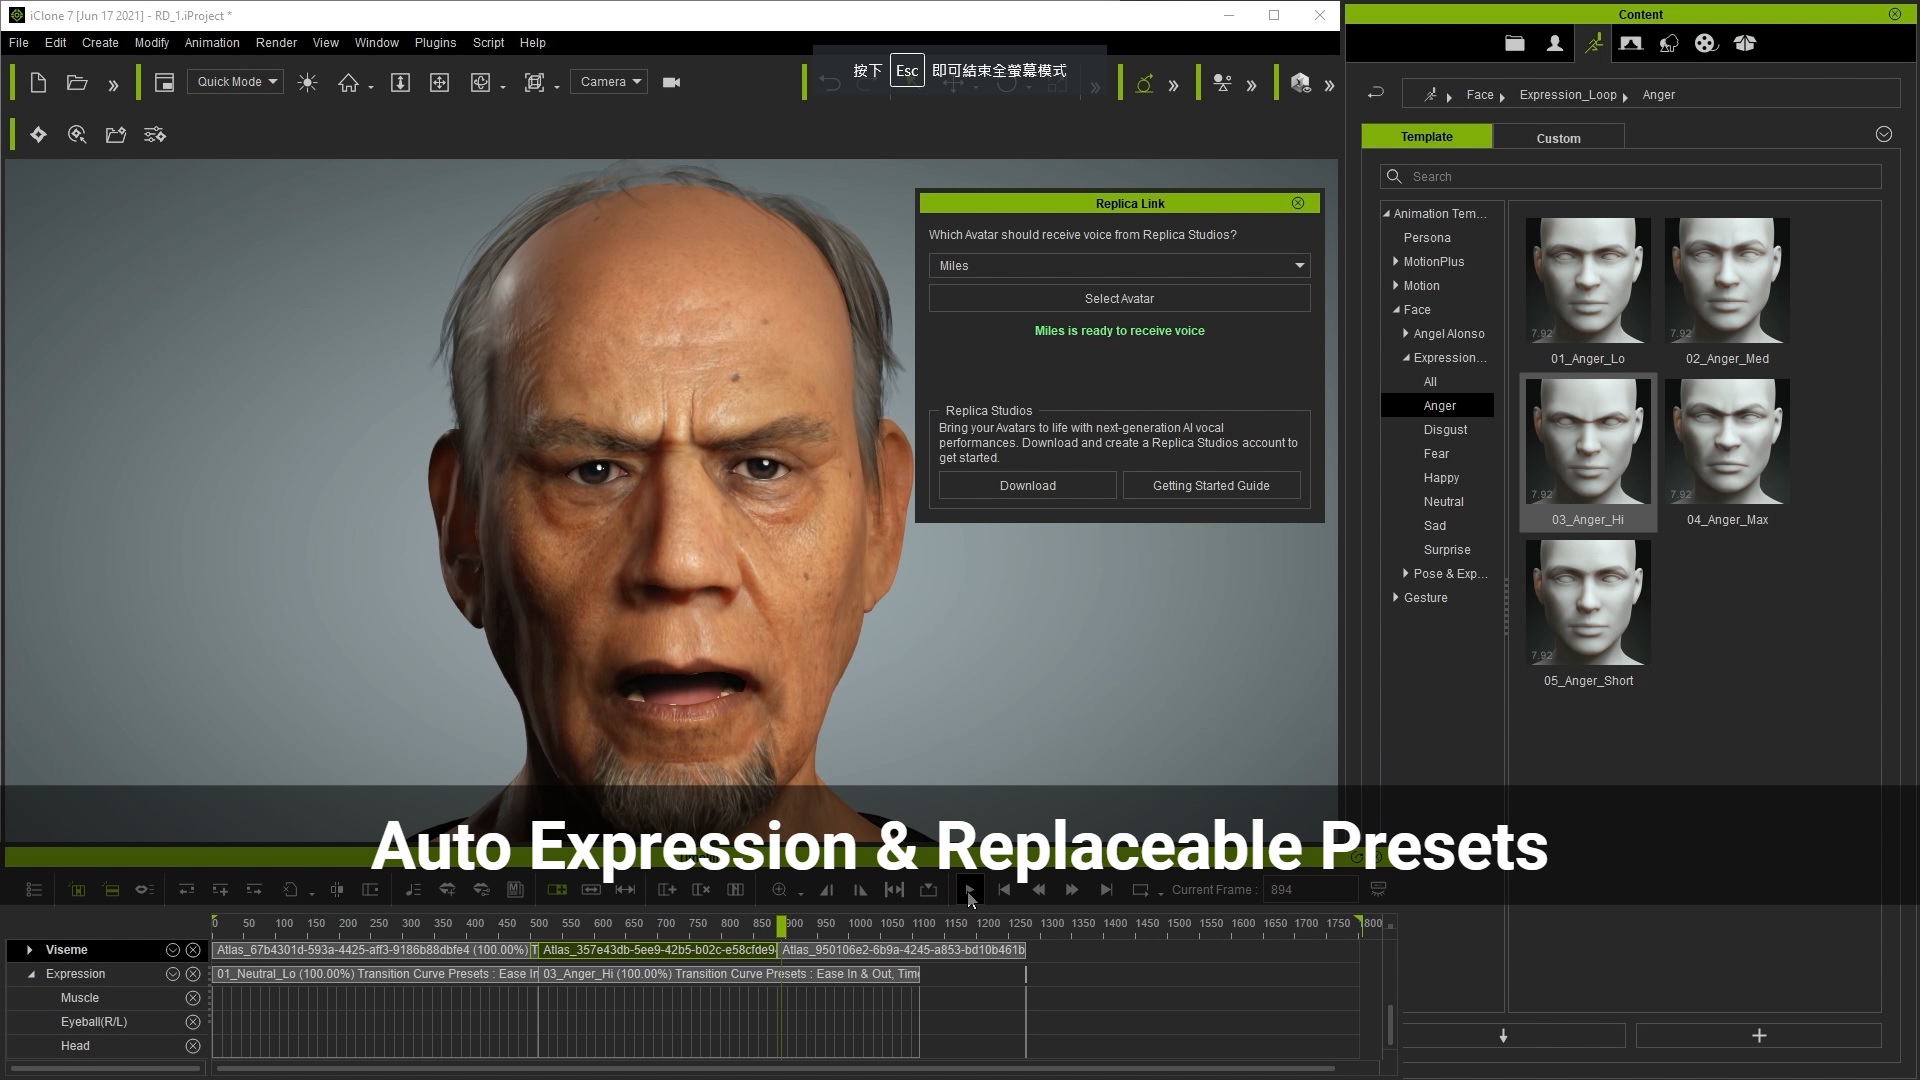Select the Actor tab icon in Content
The width and height of the screenshot is (1920, 1080).
click(1554, 43)
